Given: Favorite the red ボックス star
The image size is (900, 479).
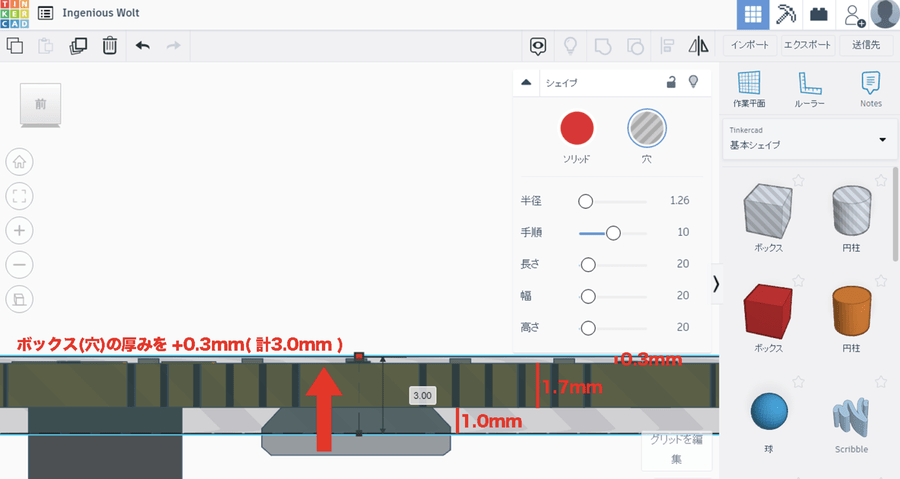Looking at the screenshot, I should click(798, 281).
